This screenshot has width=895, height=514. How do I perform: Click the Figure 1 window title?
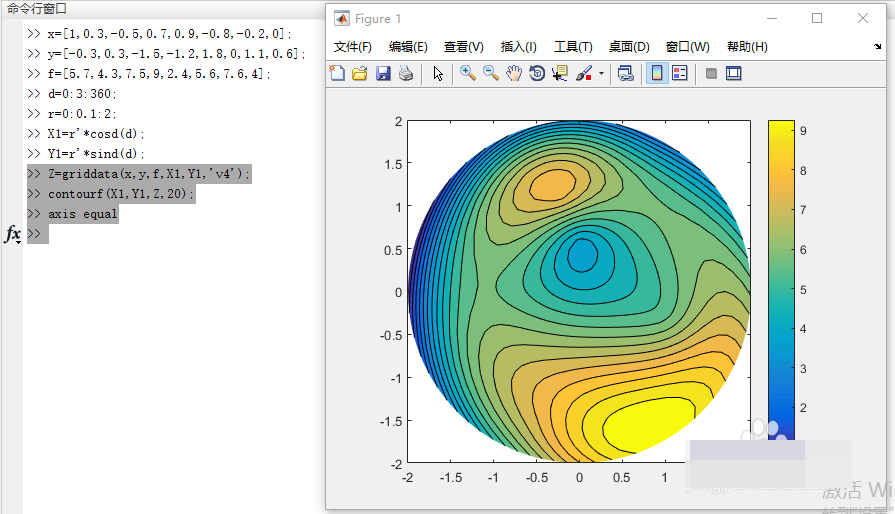[x=378, y=19]
